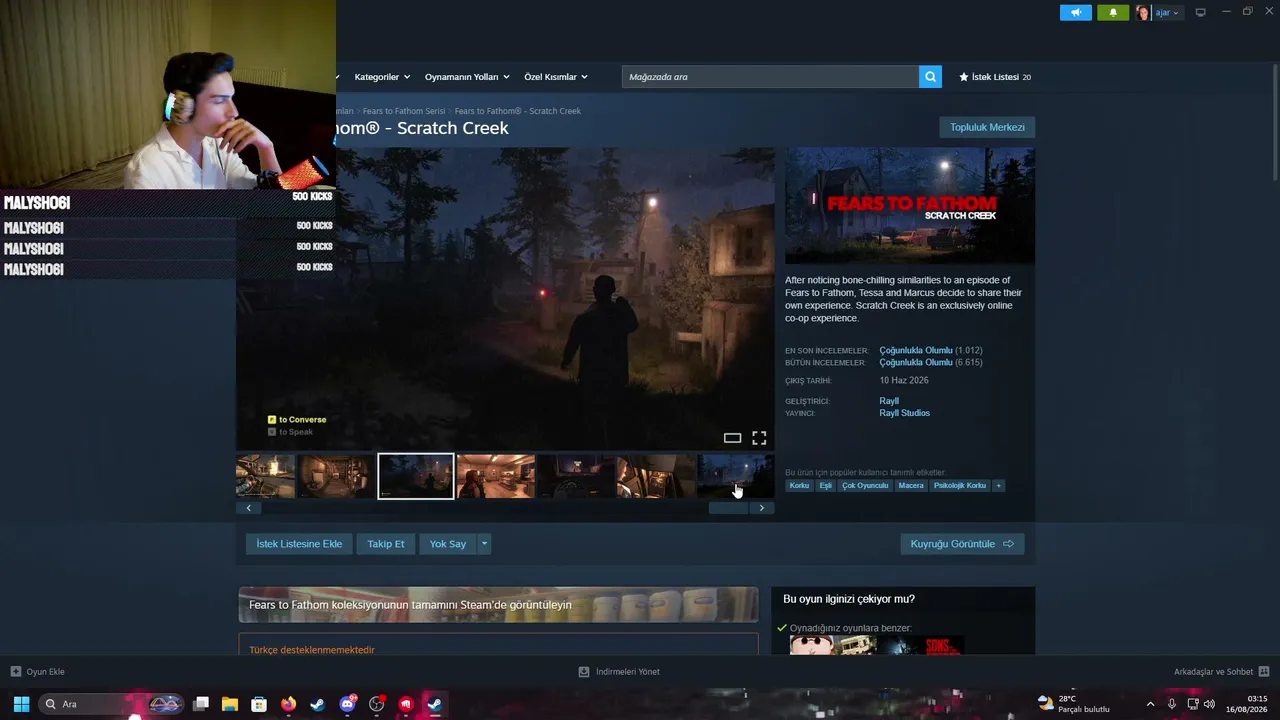This screenshot has width=1280, height=720.
Task: Switch the media viewer to theater mode
Action: tap(732, 438)
